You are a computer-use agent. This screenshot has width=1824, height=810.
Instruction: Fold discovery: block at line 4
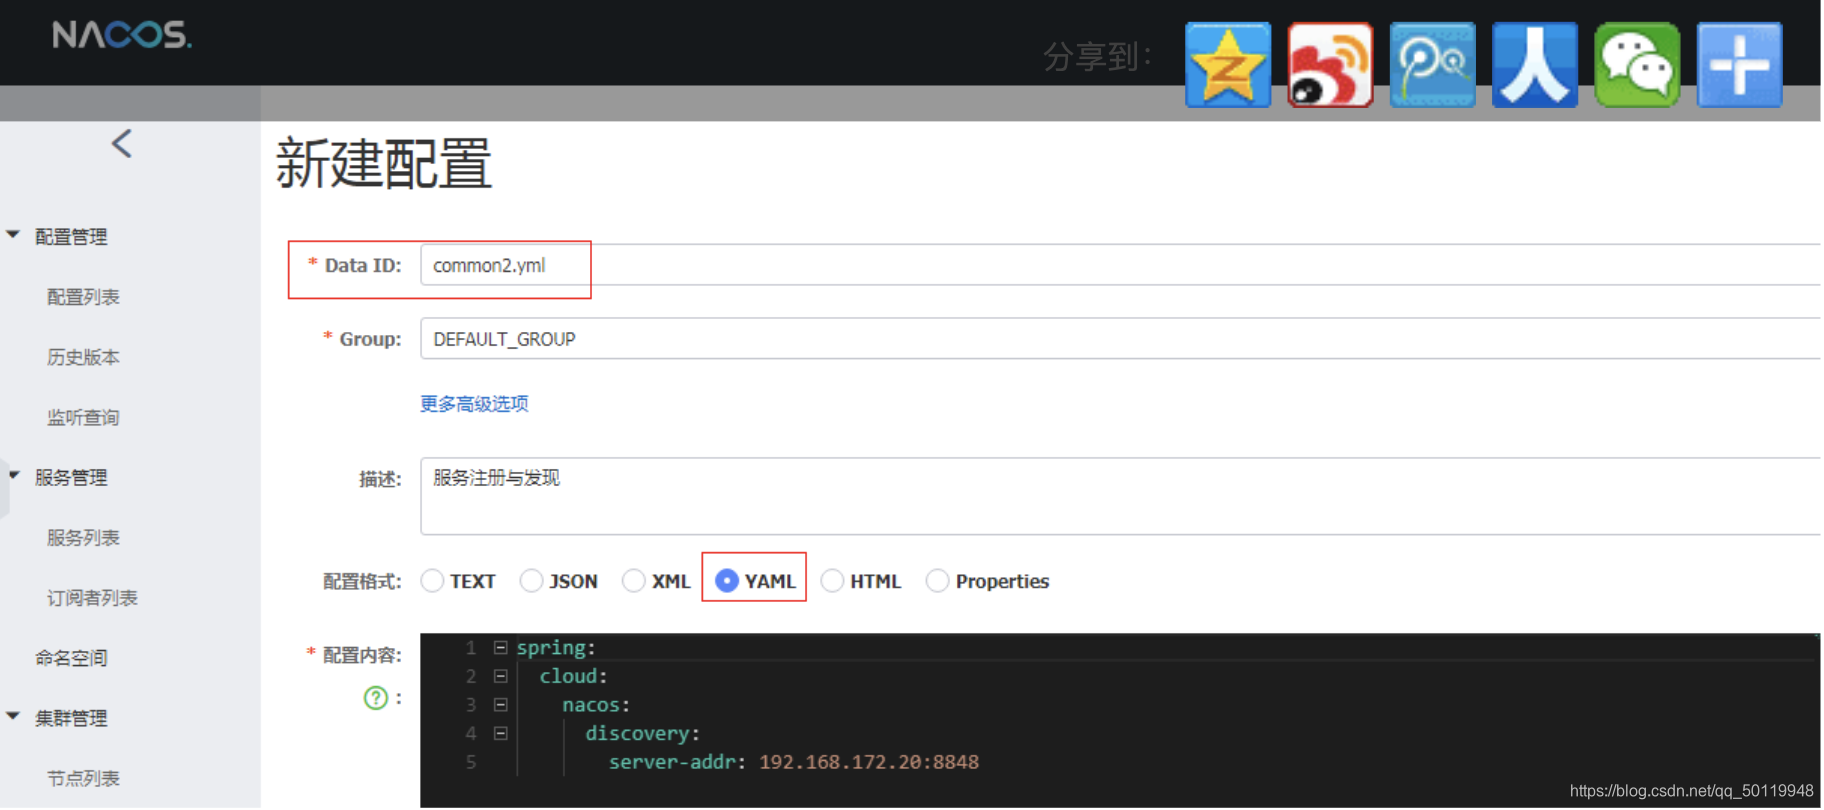pos(501,733)
